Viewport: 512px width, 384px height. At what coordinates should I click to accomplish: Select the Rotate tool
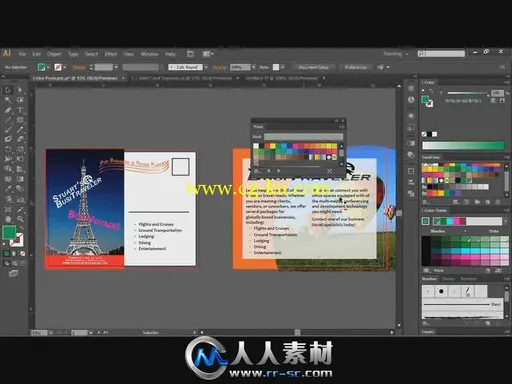(x=8, y=149)
